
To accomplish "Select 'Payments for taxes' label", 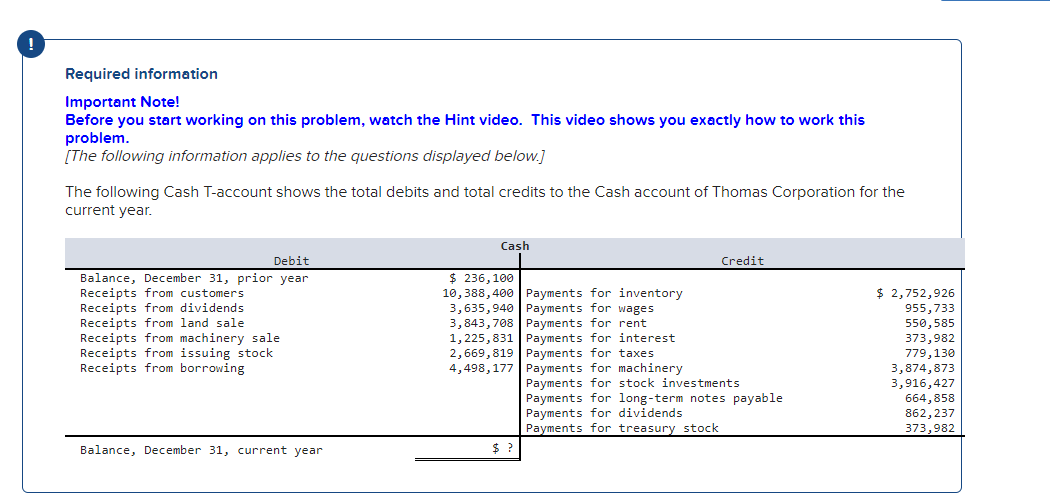I will pos(590,353).
